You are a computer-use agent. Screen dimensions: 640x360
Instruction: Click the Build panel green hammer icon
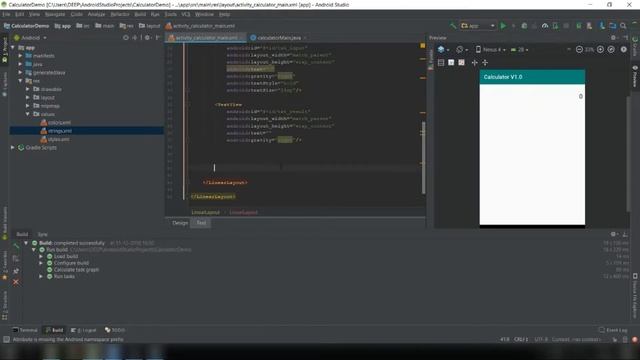[x=16, y=246]
